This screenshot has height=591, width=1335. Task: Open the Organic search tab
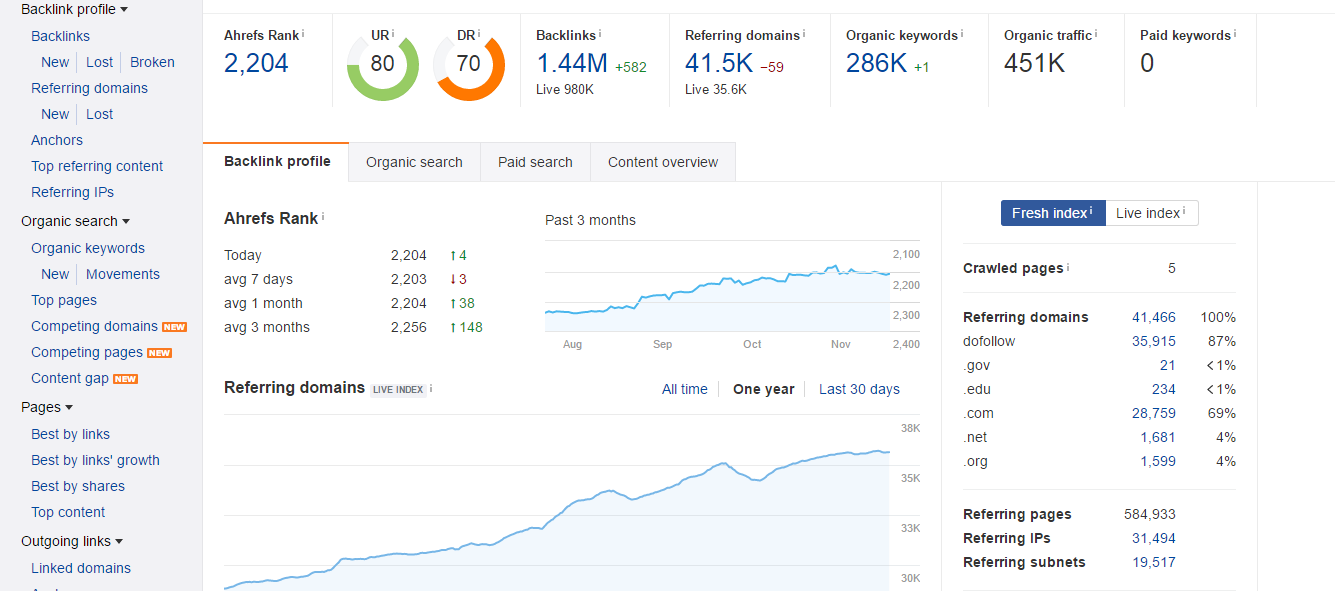pos(414,162)
